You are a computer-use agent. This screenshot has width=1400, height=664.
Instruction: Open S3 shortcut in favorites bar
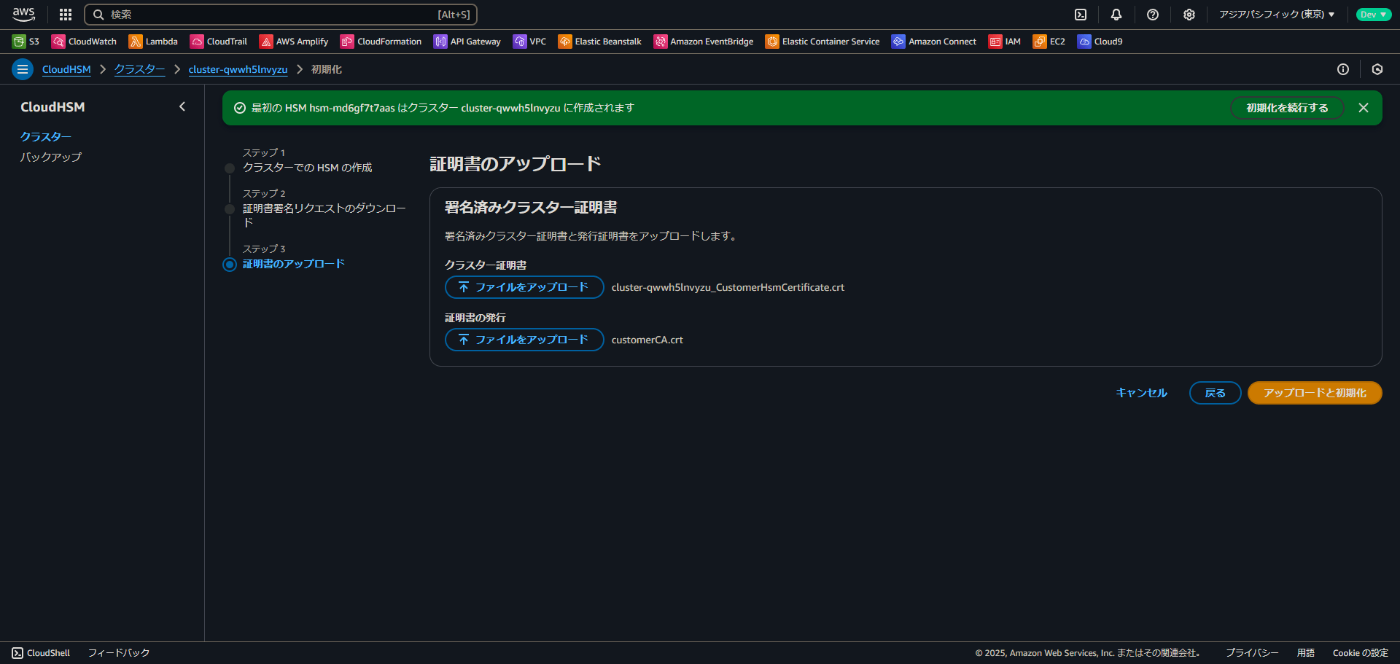[x=26, y=42]
